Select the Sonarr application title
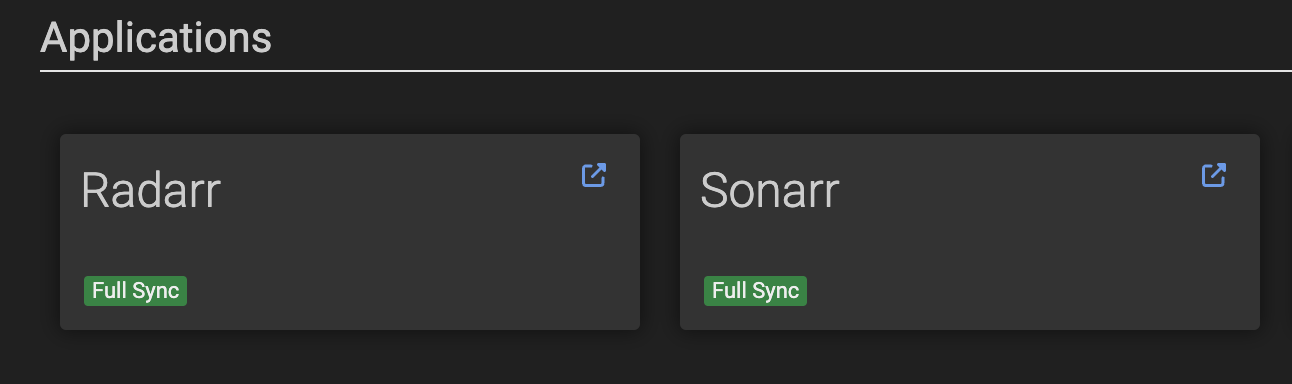The image size is (1292, 384). (770, 190)
